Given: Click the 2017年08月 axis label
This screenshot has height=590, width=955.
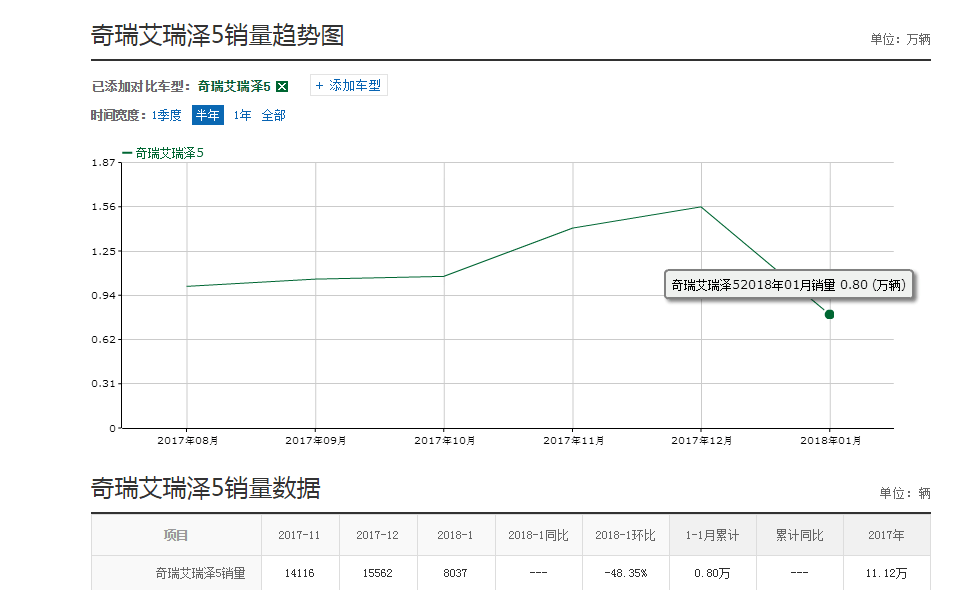Looking at the screenshot, I should (x=188, y=440).
